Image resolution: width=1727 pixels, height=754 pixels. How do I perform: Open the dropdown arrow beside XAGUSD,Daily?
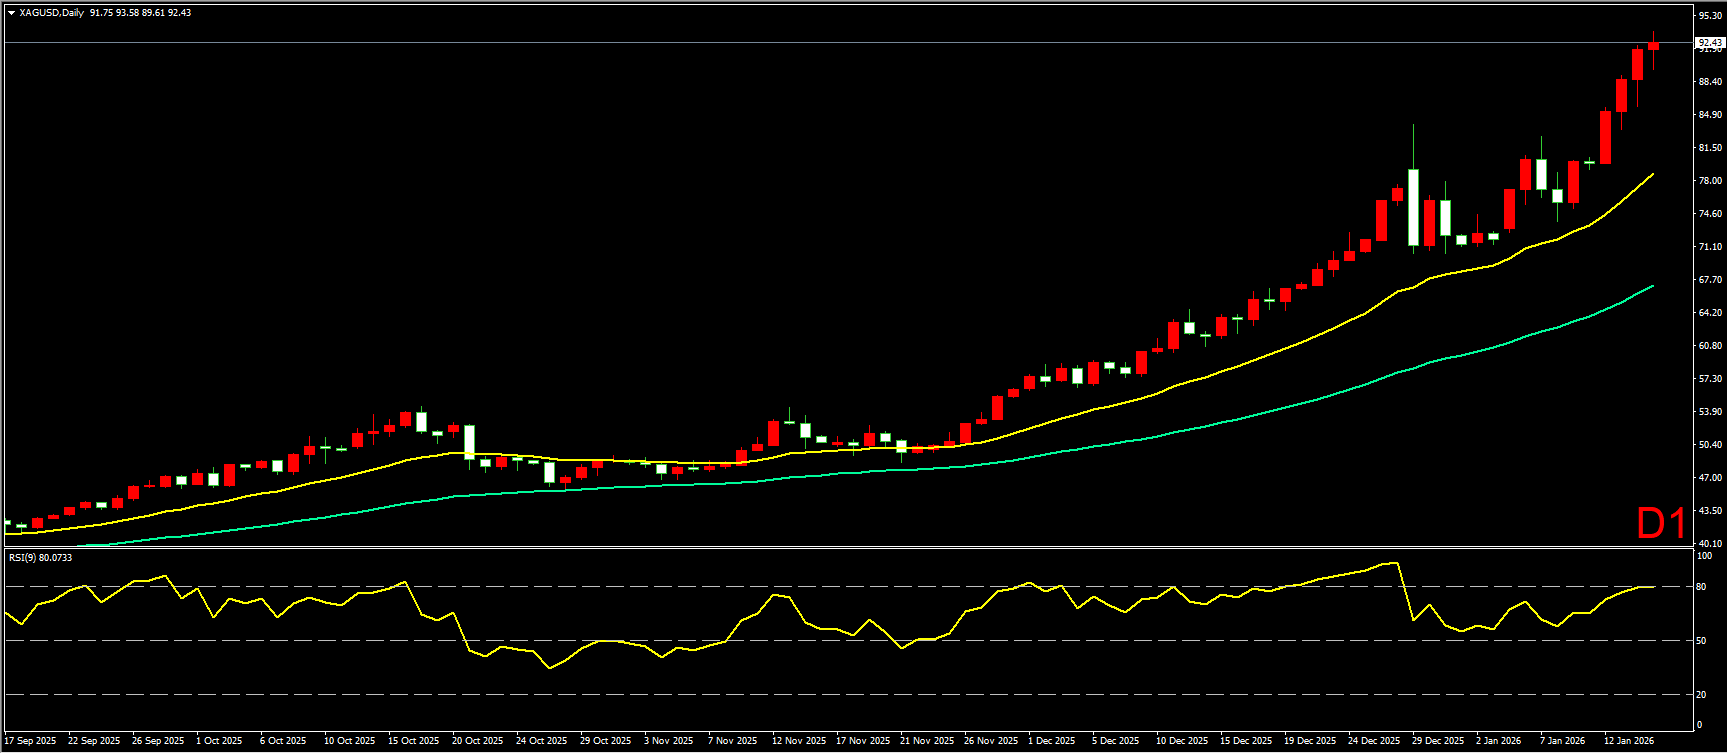point(11,13)
